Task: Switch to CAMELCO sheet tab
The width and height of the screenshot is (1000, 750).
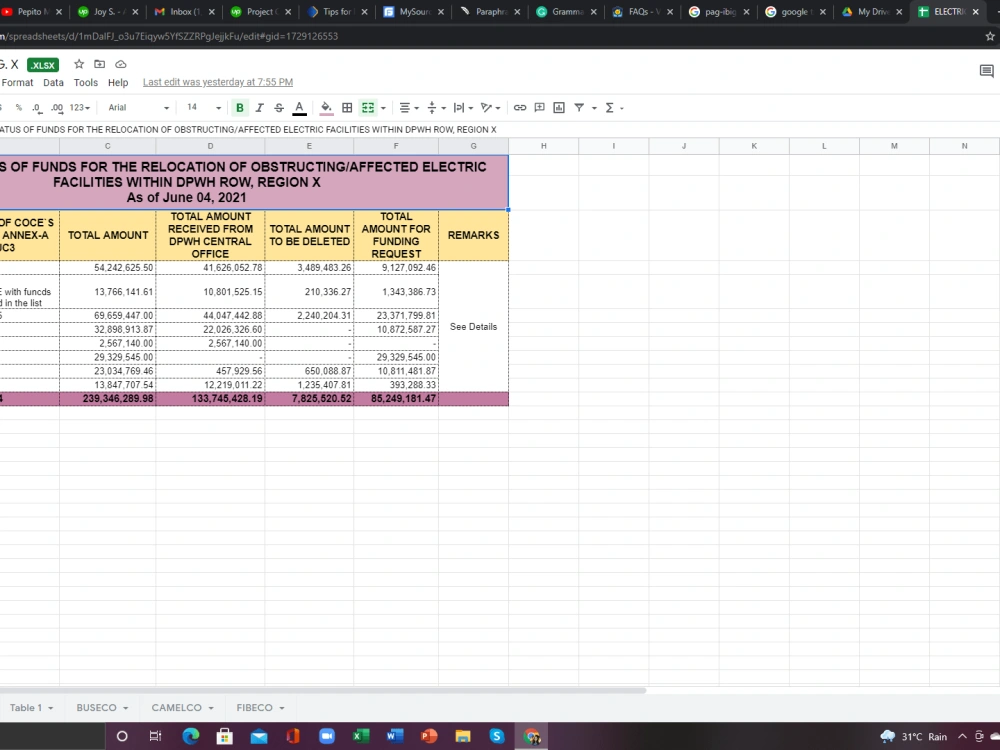Action: tap(182, 707)
